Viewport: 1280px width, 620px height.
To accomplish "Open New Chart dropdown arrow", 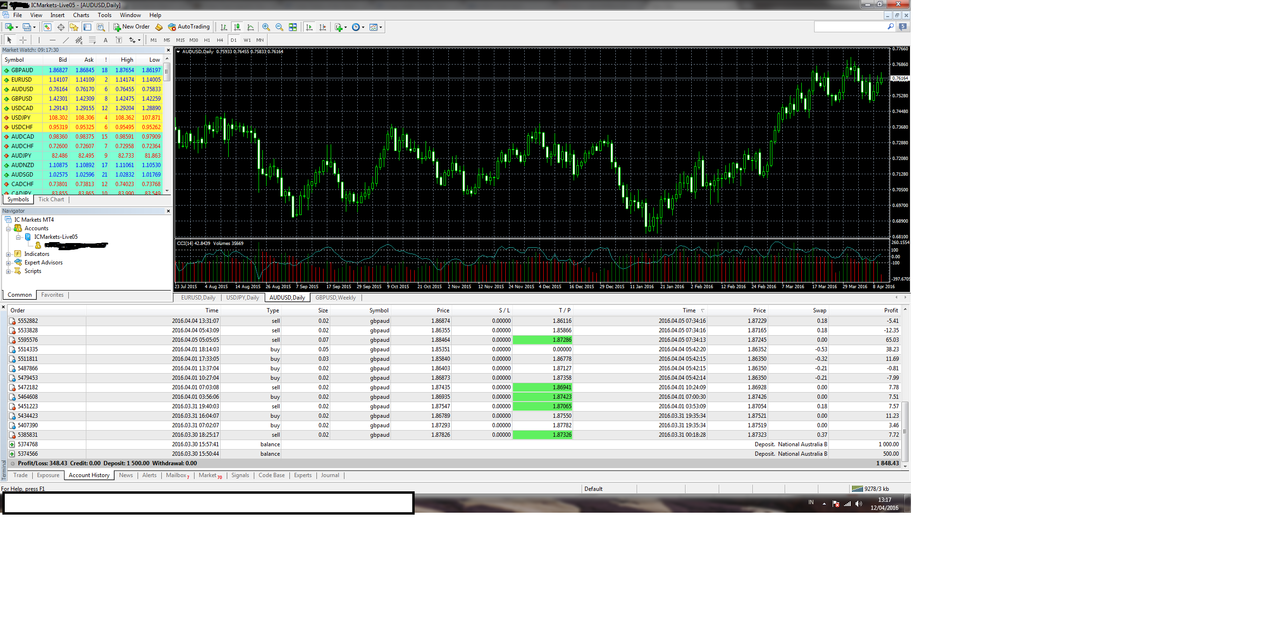I will [17, 27].
